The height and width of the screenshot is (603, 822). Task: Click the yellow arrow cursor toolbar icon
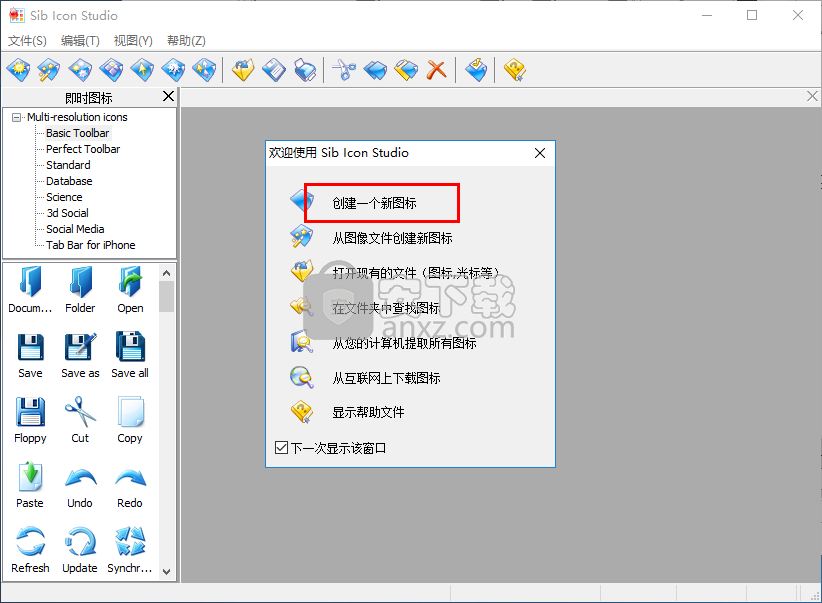[x=143, y=70]
